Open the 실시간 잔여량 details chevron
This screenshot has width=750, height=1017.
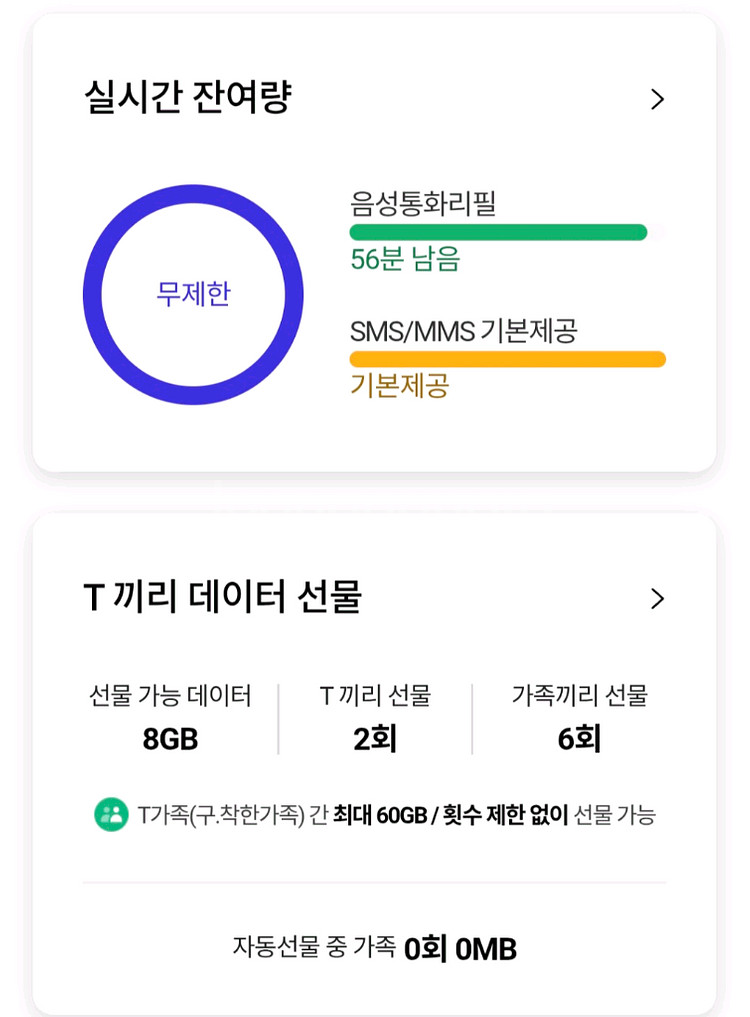click(657, 99)
